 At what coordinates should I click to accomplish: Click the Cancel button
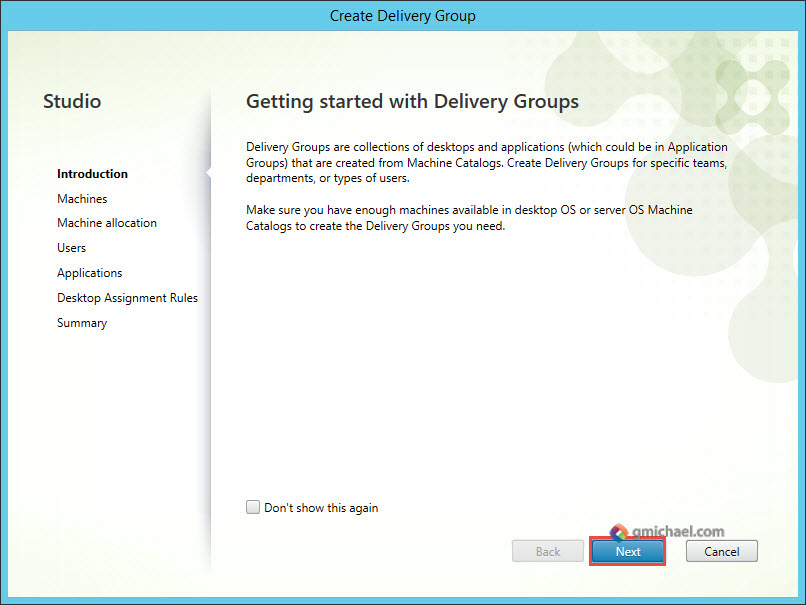tap(721, 552)
